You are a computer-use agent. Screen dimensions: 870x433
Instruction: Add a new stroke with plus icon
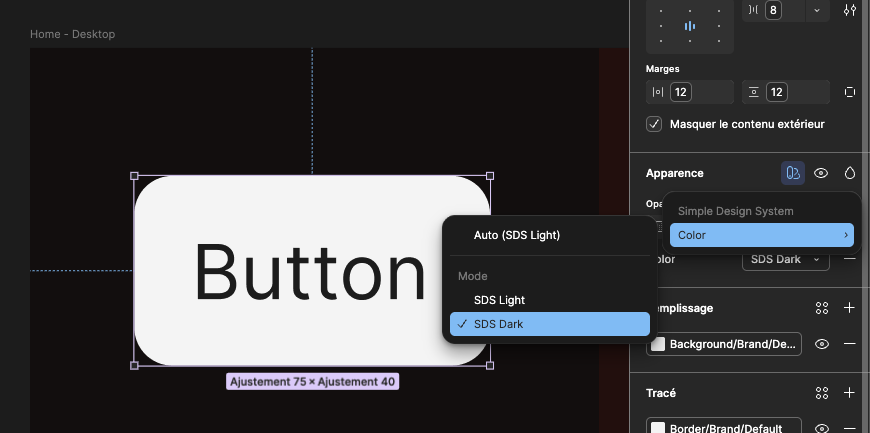[x=849, y=393]
